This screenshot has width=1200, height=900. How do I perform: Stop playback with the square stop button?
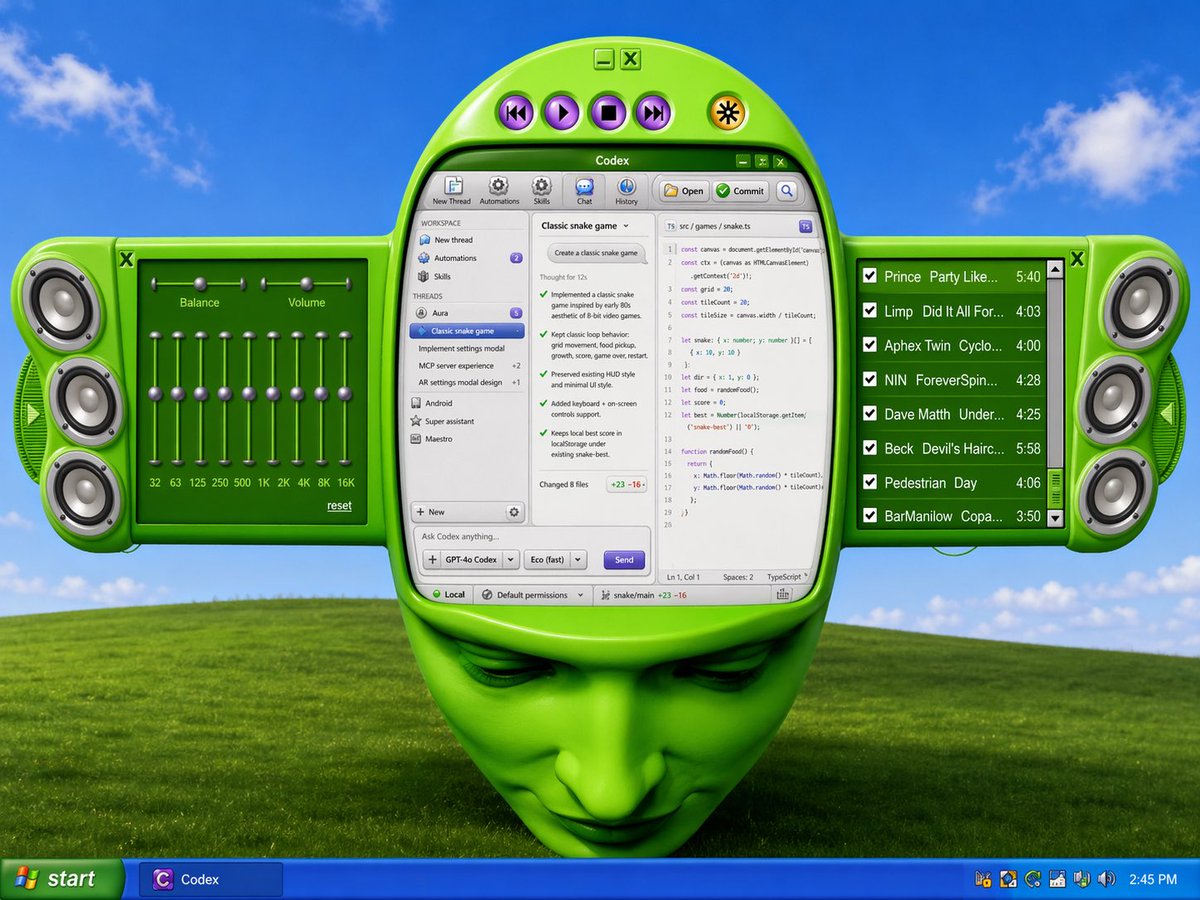point(607,113)
